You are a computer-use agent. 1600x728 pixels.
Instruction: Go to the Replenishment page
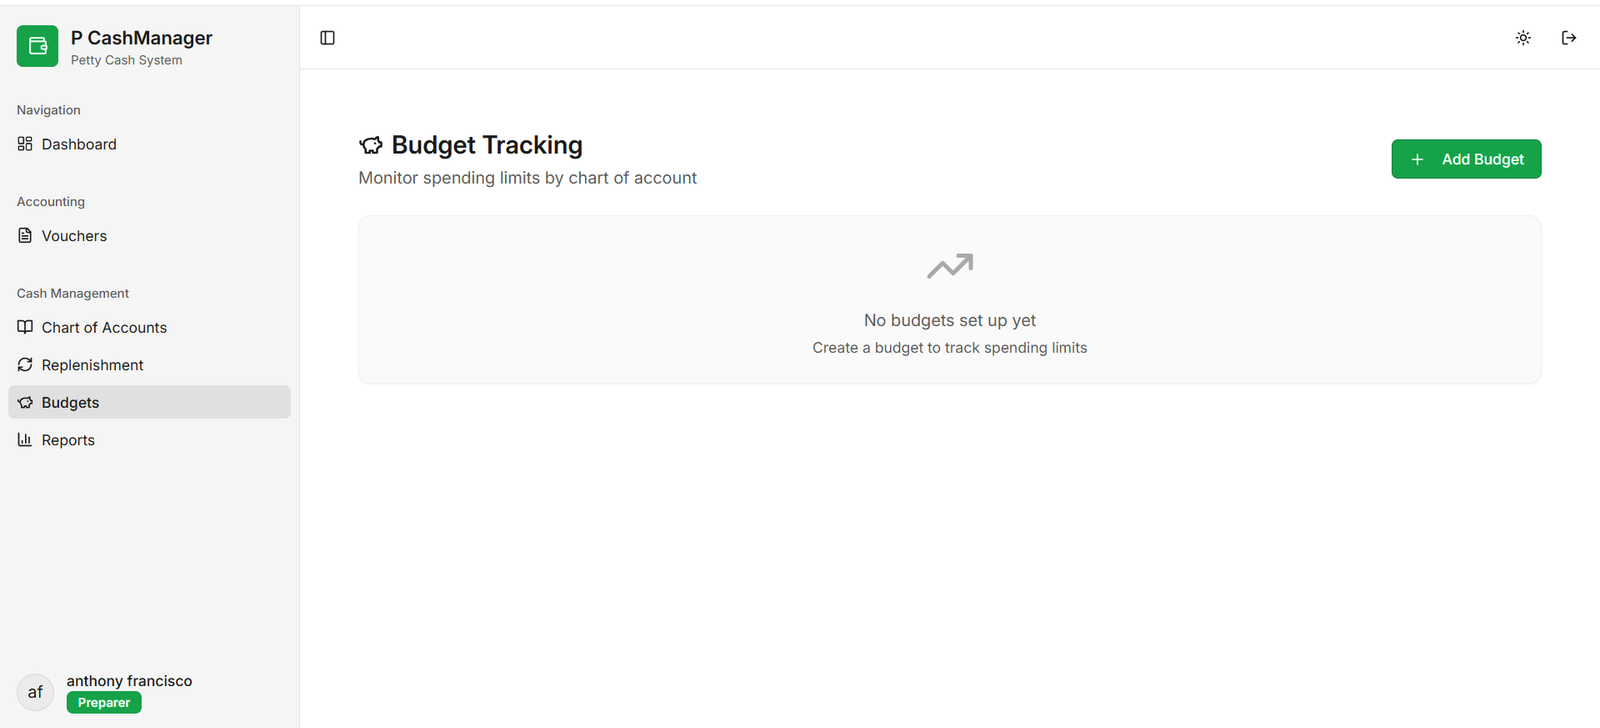click(x=92, y=365)
